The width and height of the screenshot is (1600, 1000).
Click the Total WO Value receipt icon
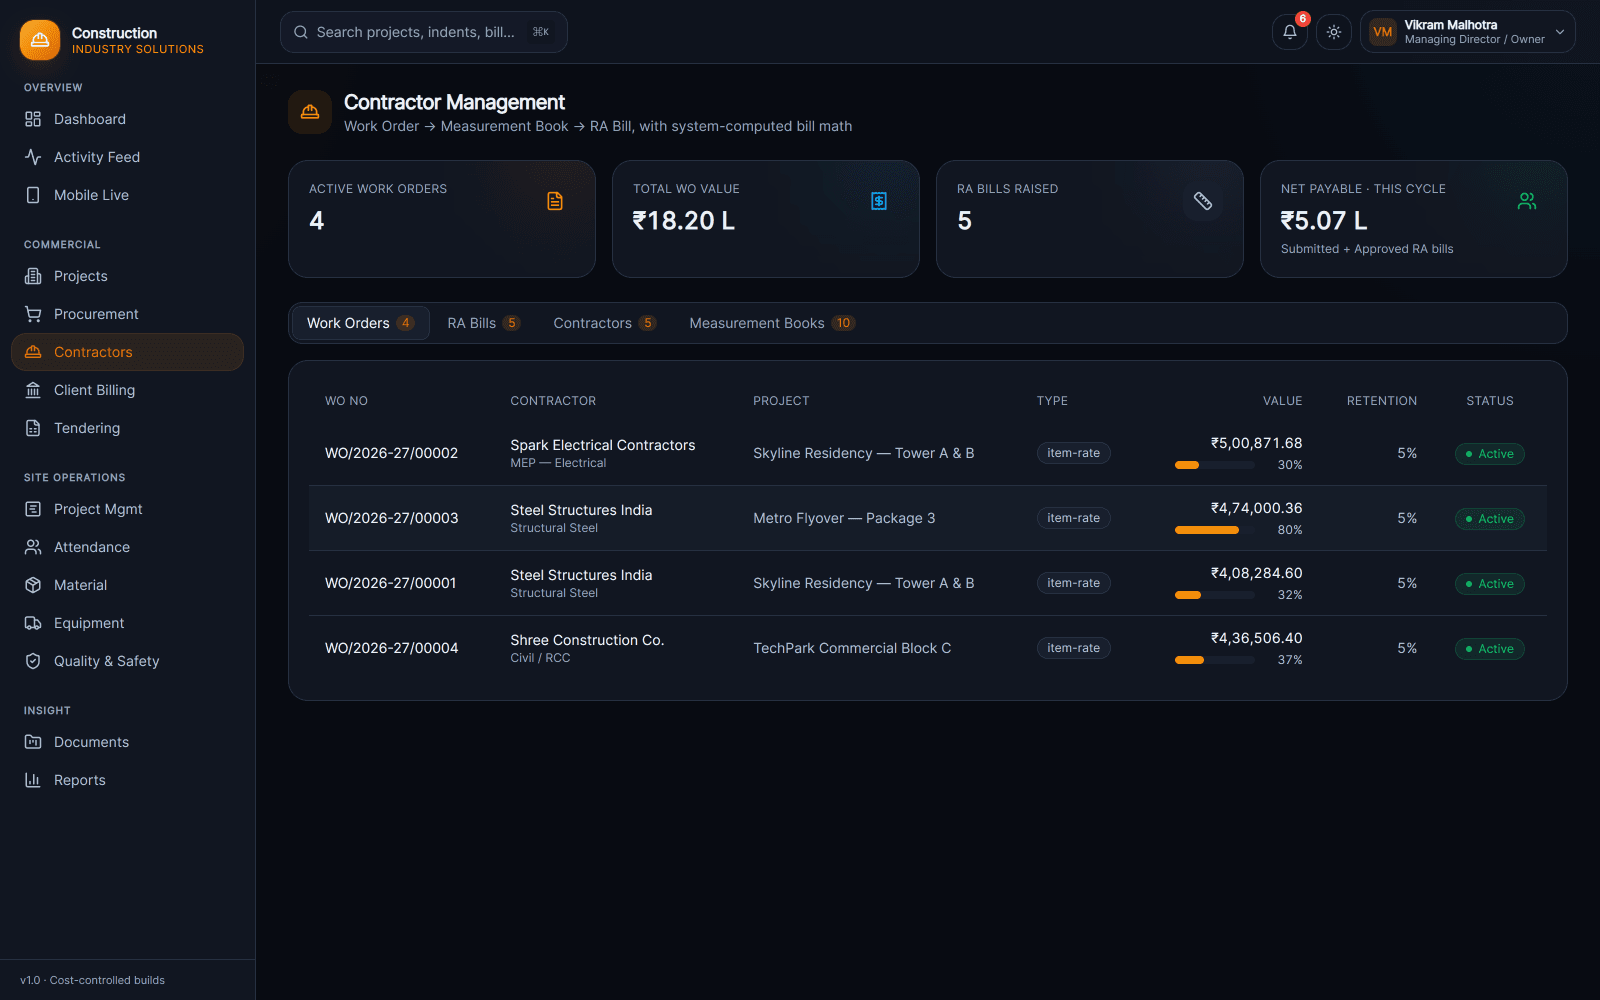pyautogui.click(x=879, y=201)
